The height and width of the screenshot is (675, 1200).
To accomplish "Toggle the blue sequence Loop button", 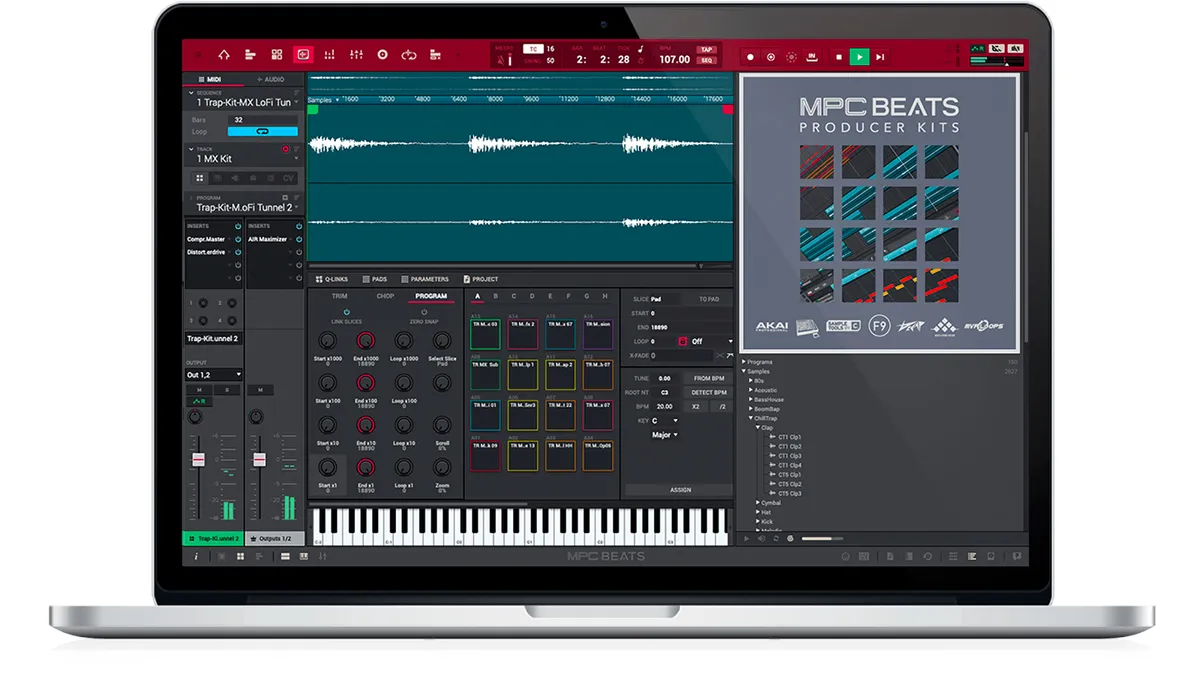I will pyautogui.click(x=262, y=131).
